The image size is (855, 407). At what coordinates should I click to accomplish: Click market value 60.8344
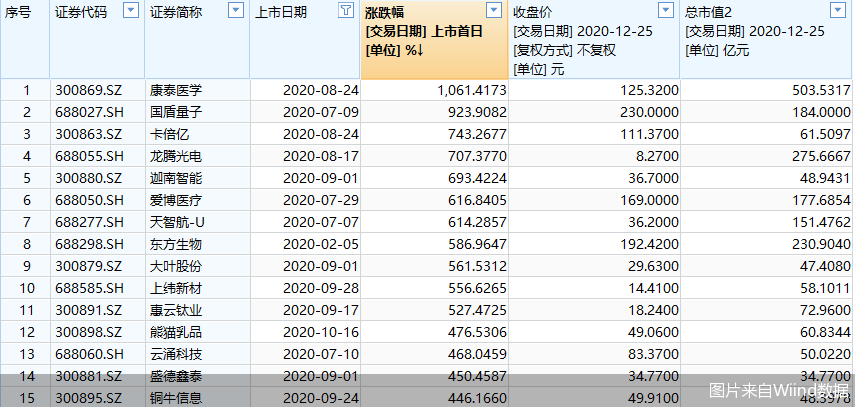click(825, 332)
